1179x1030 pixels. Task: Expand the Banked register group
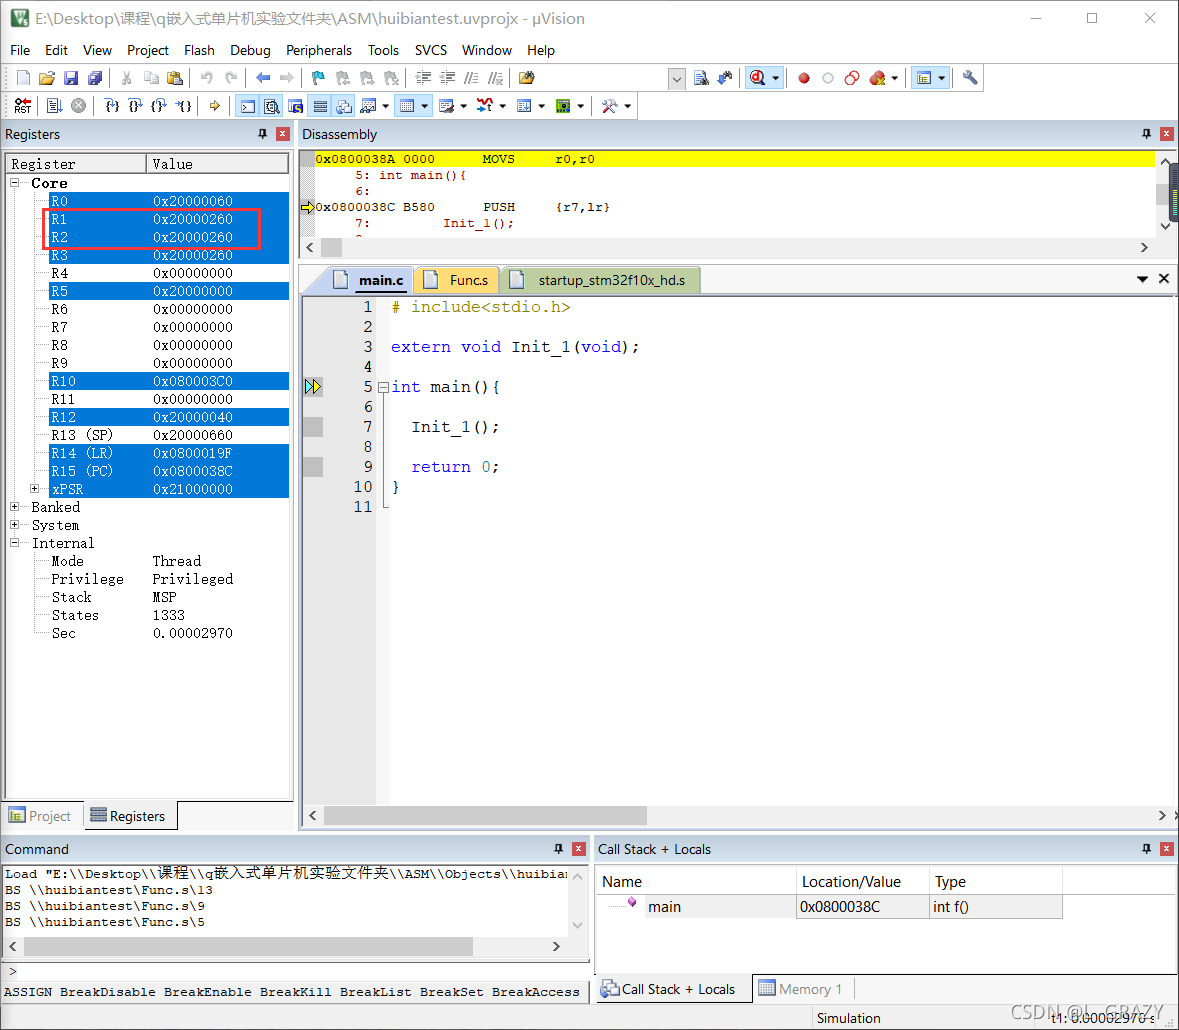(x=14, y=507)
